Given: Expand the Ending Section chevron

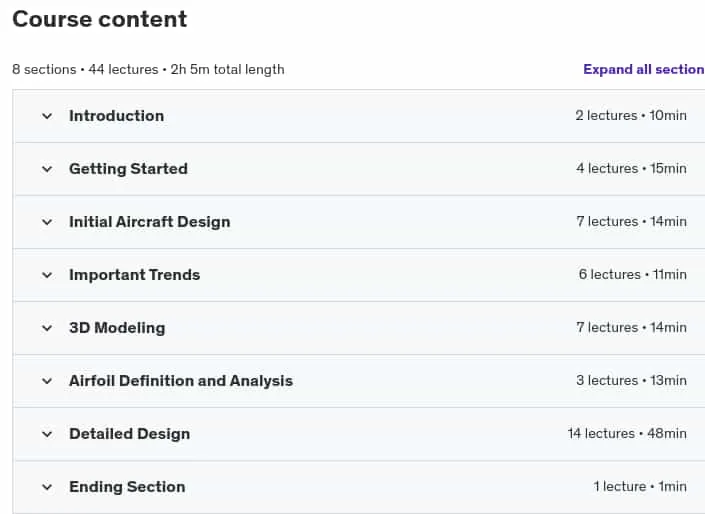Looking at the screenshot, I should (x=47, y=487).
